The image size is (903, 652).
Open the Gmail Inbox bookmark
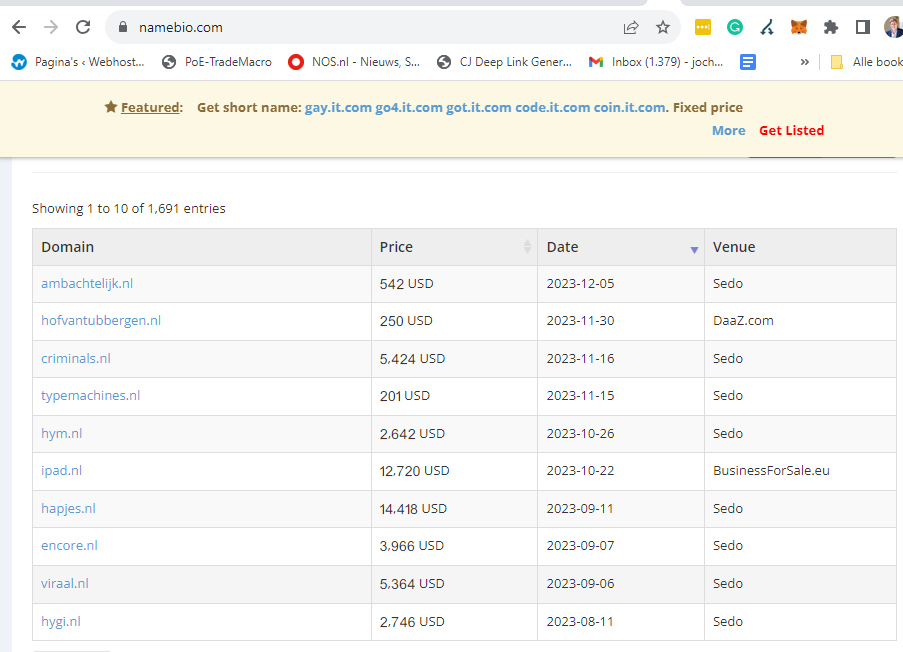coord(656,62)
